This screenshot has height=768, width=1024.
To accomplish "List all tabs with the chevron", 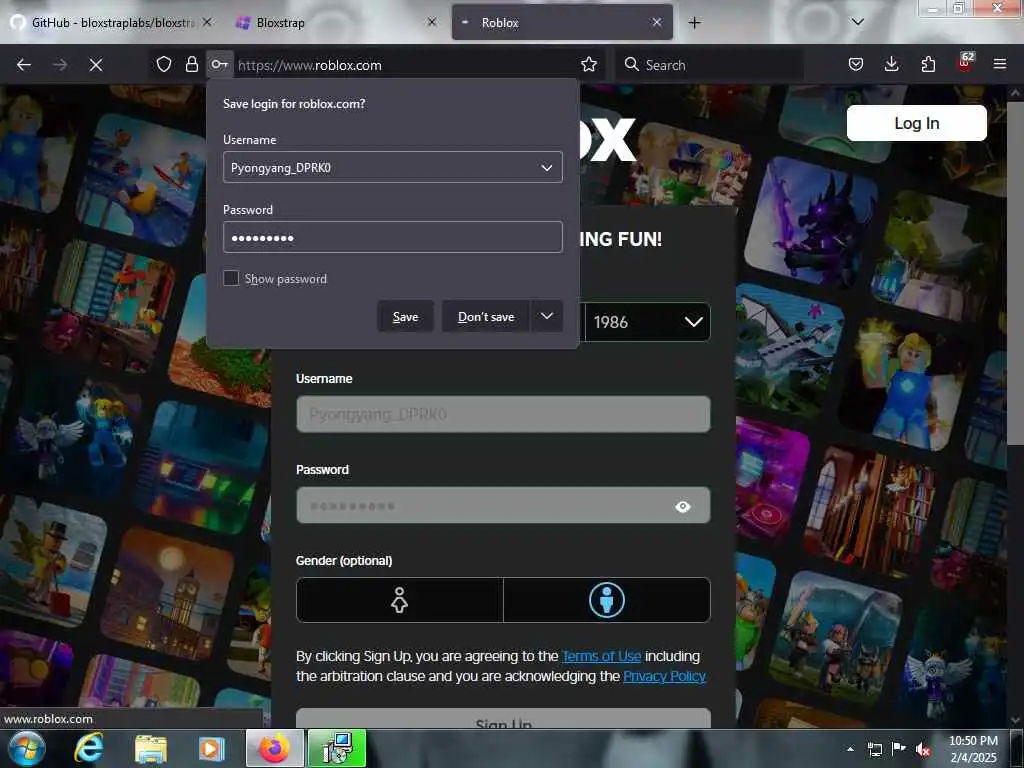I will [857, 22].
